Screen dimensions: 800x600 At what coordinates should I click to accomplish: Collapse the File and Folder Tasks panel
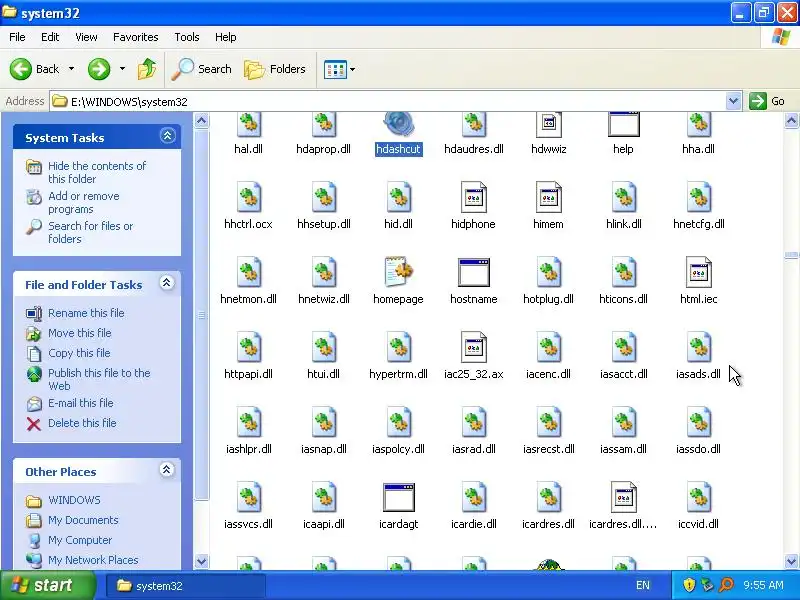pos(167,283)
